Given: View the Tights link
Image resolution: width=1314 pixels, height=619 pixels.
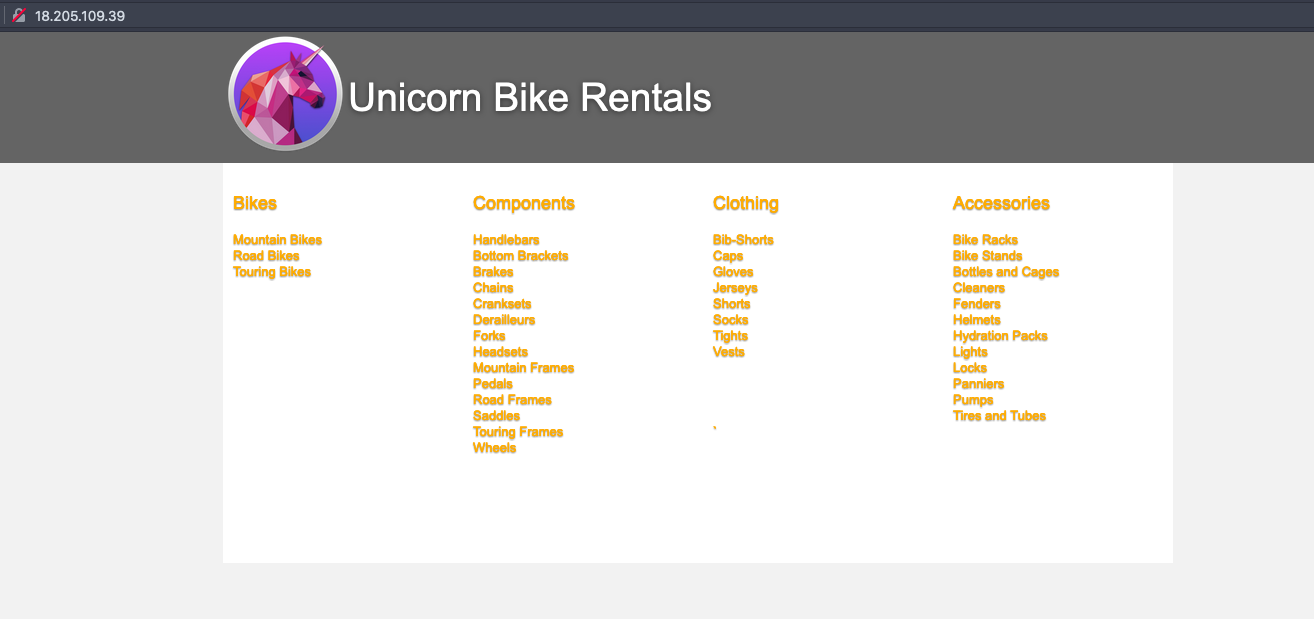Looking at the screenshot, I should pos(730,336).
